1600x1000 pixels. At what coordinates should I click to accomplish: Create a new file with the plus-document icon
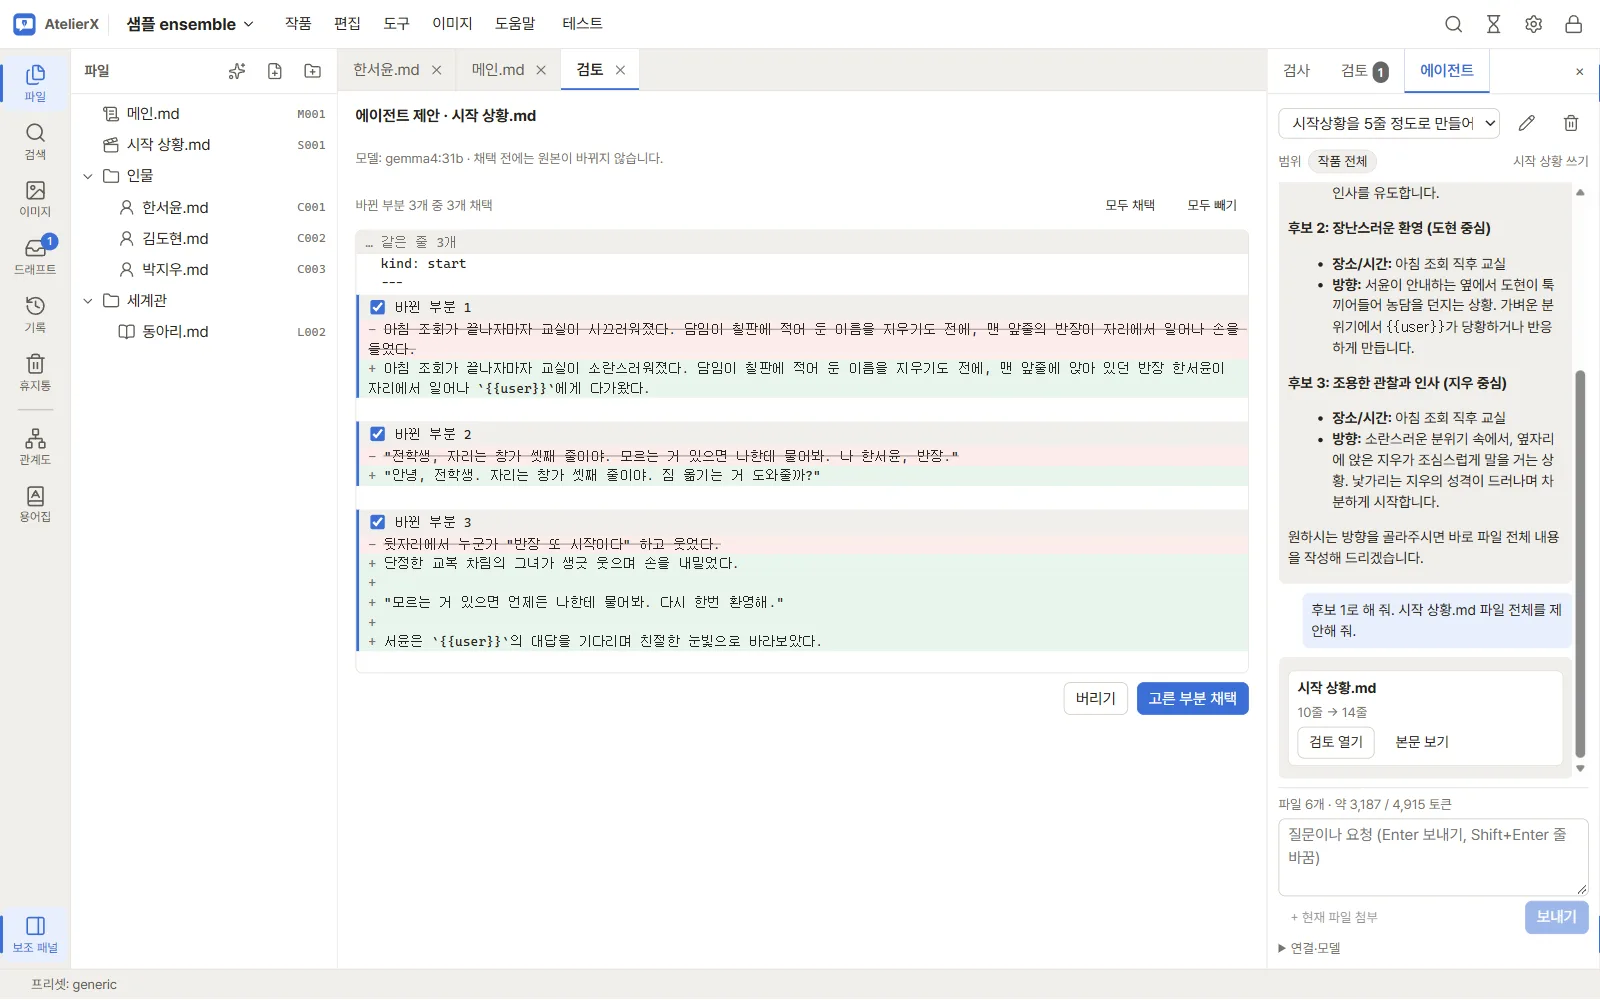coord(275,71)
